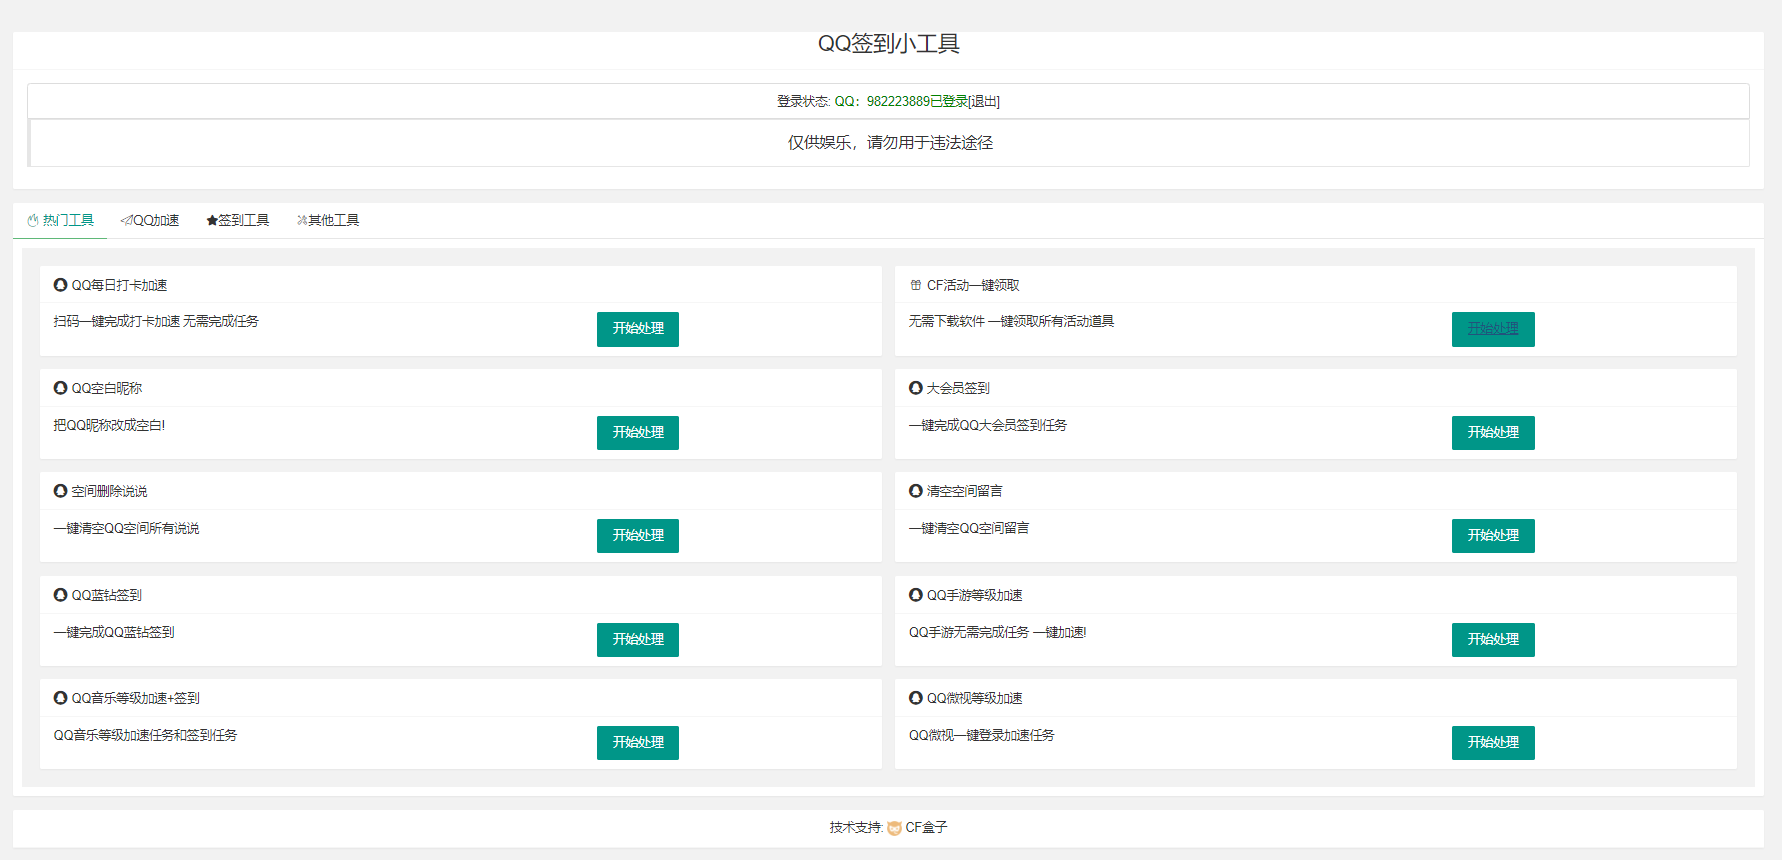Click the gift icon beside CF活动一键领取

(915, 285)
